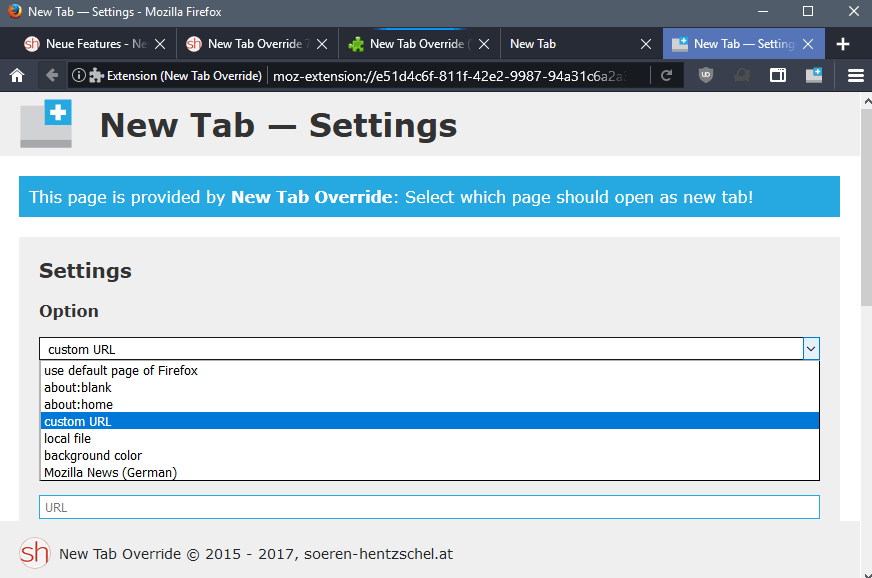Close the New Tab — Settings tab
Screen dimensions: 872x578
click(x=808, y=44)
